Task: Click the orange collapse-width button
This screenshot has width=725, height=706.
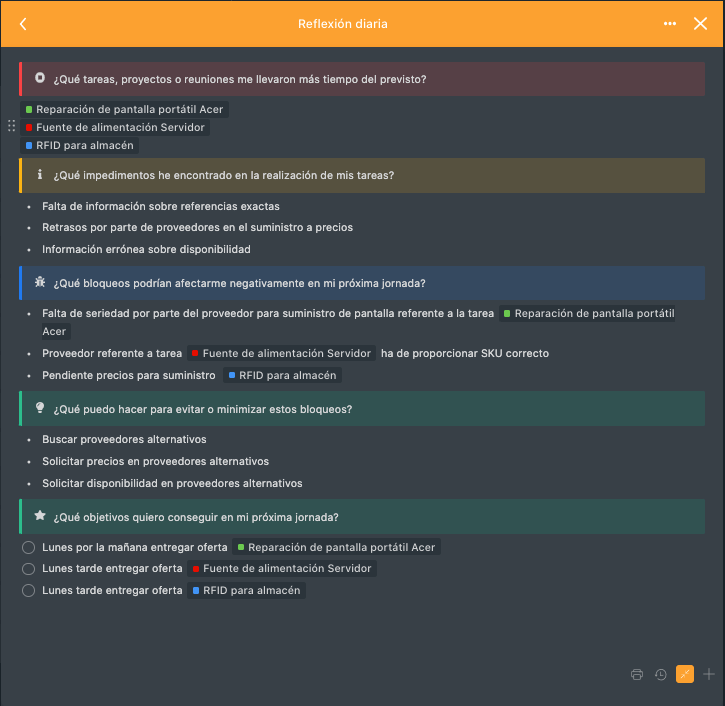Action: click(685, 674)
